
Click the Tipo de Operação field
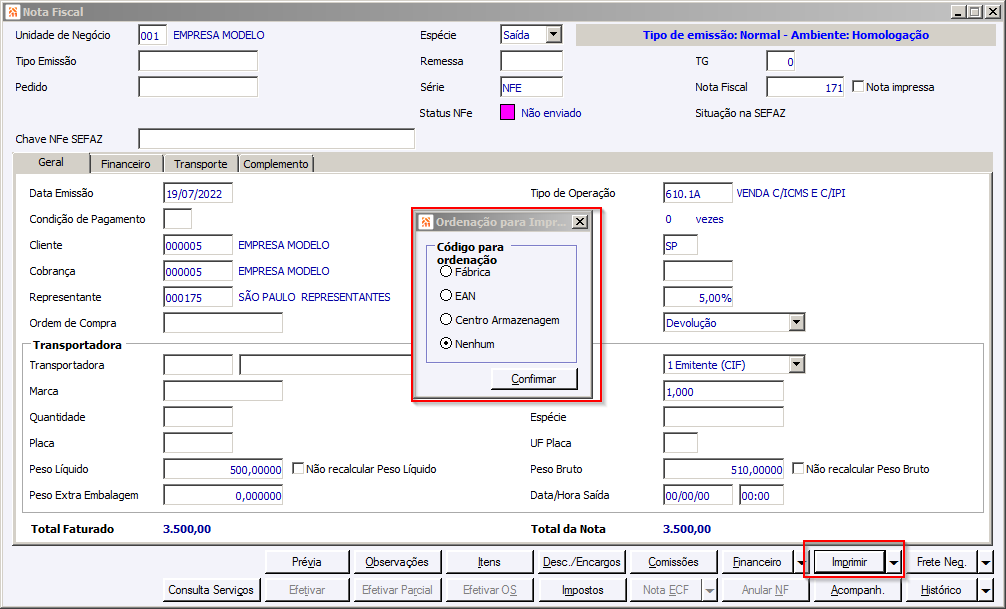point(698,193)
